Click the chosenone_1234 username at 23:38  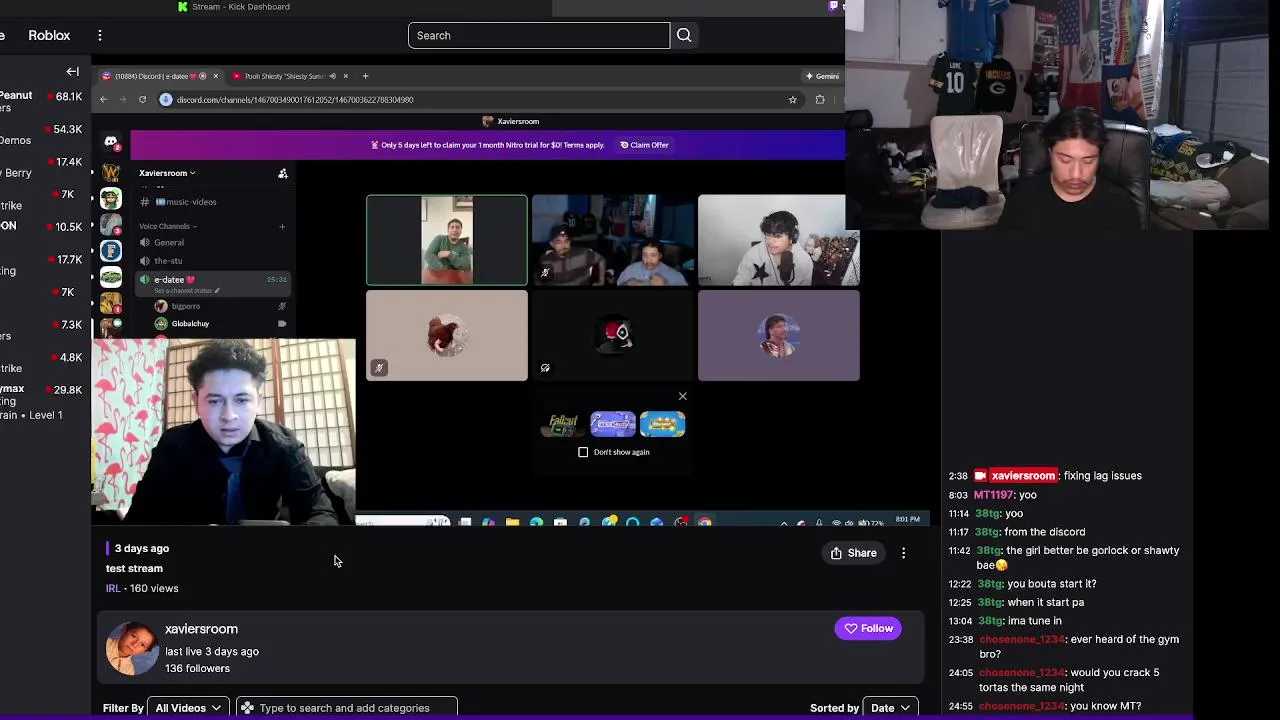coord(1022,639)
